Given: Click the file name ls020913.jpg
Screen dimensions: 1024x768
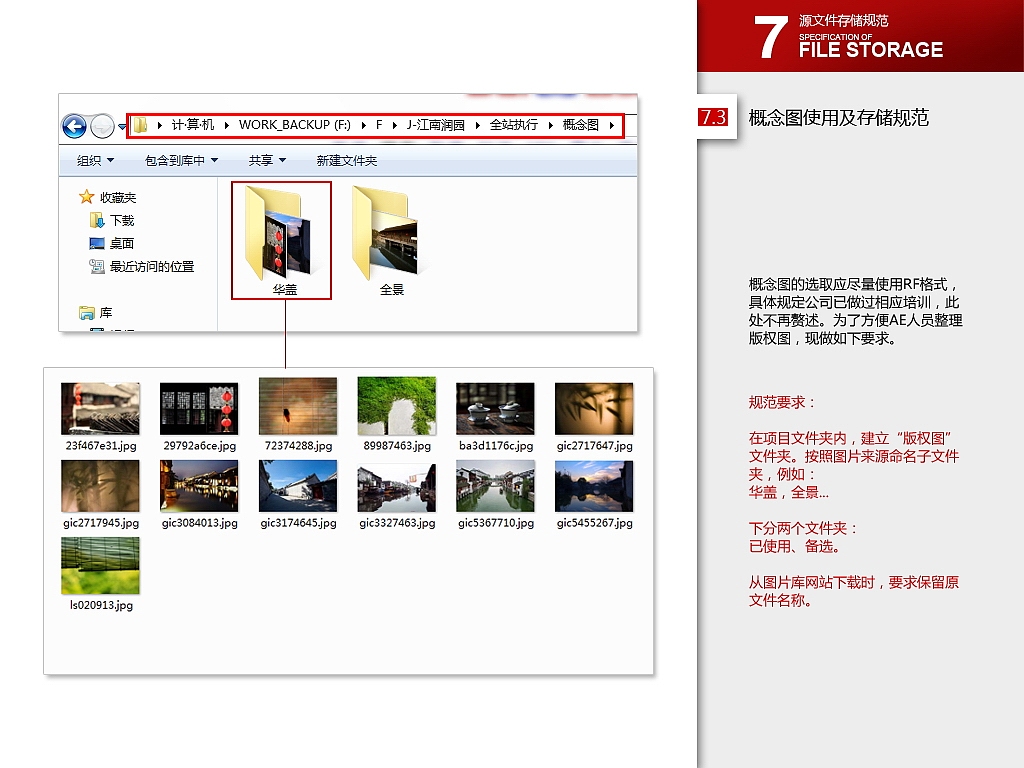Looking at the screenshot, I should 101,605.
